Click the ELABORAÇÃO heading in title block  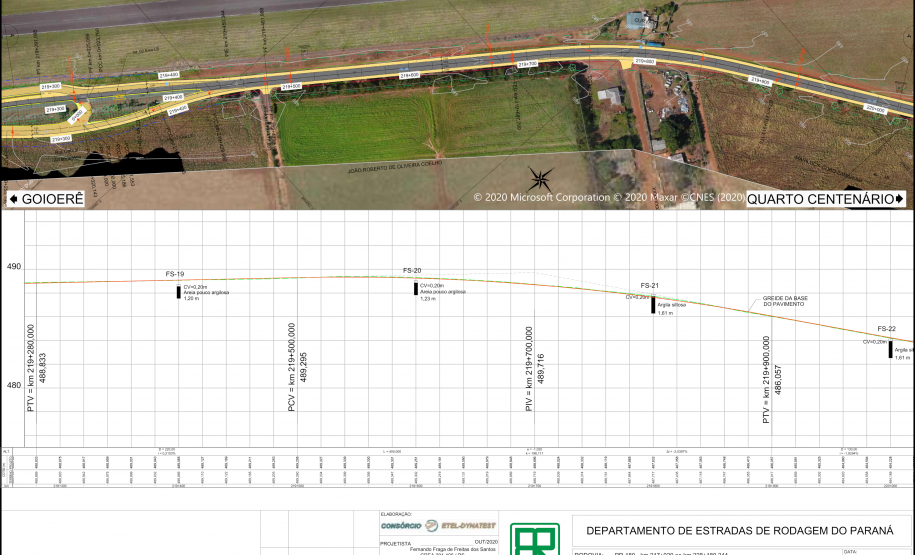coord(396,514)
